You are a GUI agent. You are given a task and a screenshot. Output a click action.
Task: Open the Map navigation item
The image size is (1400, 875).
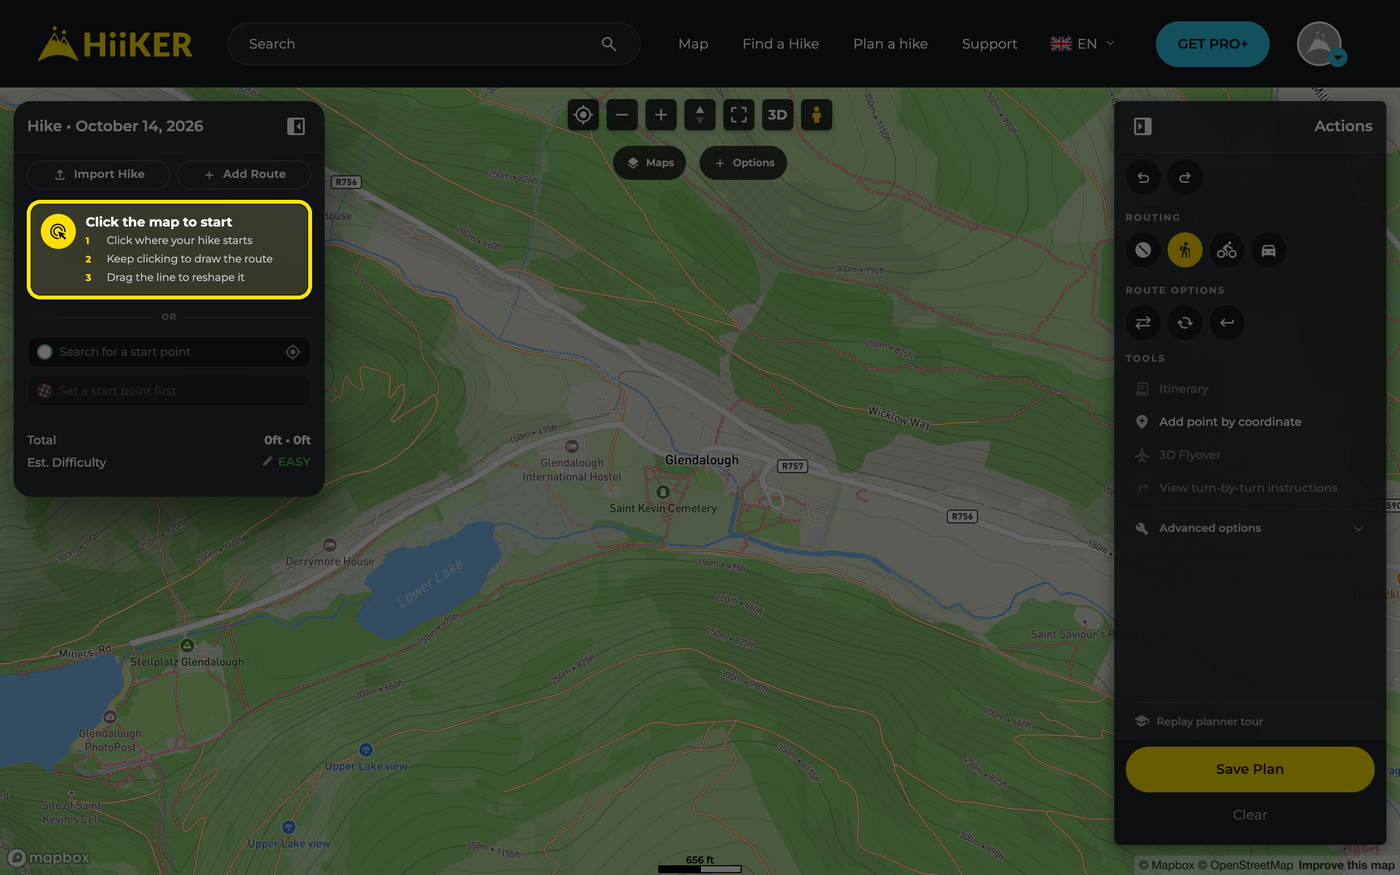pos(693,44)
